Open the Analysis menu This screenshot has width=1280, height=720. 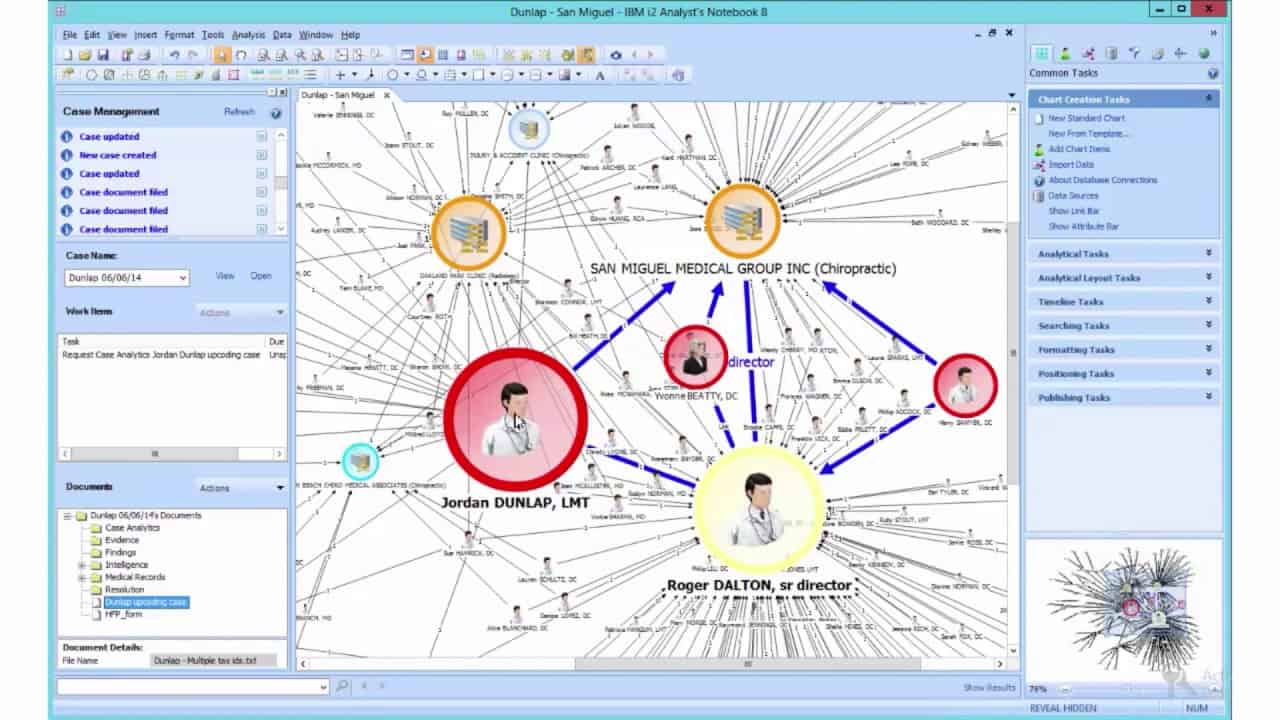pos(249,35)
